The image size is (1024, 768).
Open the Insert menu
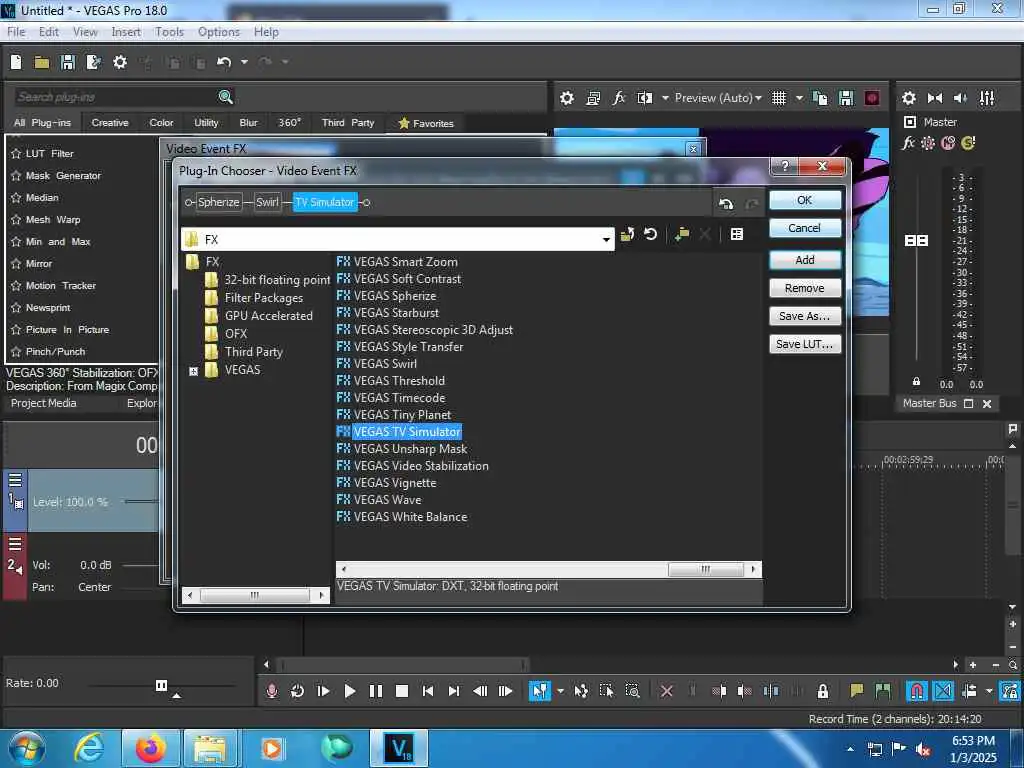126,32
